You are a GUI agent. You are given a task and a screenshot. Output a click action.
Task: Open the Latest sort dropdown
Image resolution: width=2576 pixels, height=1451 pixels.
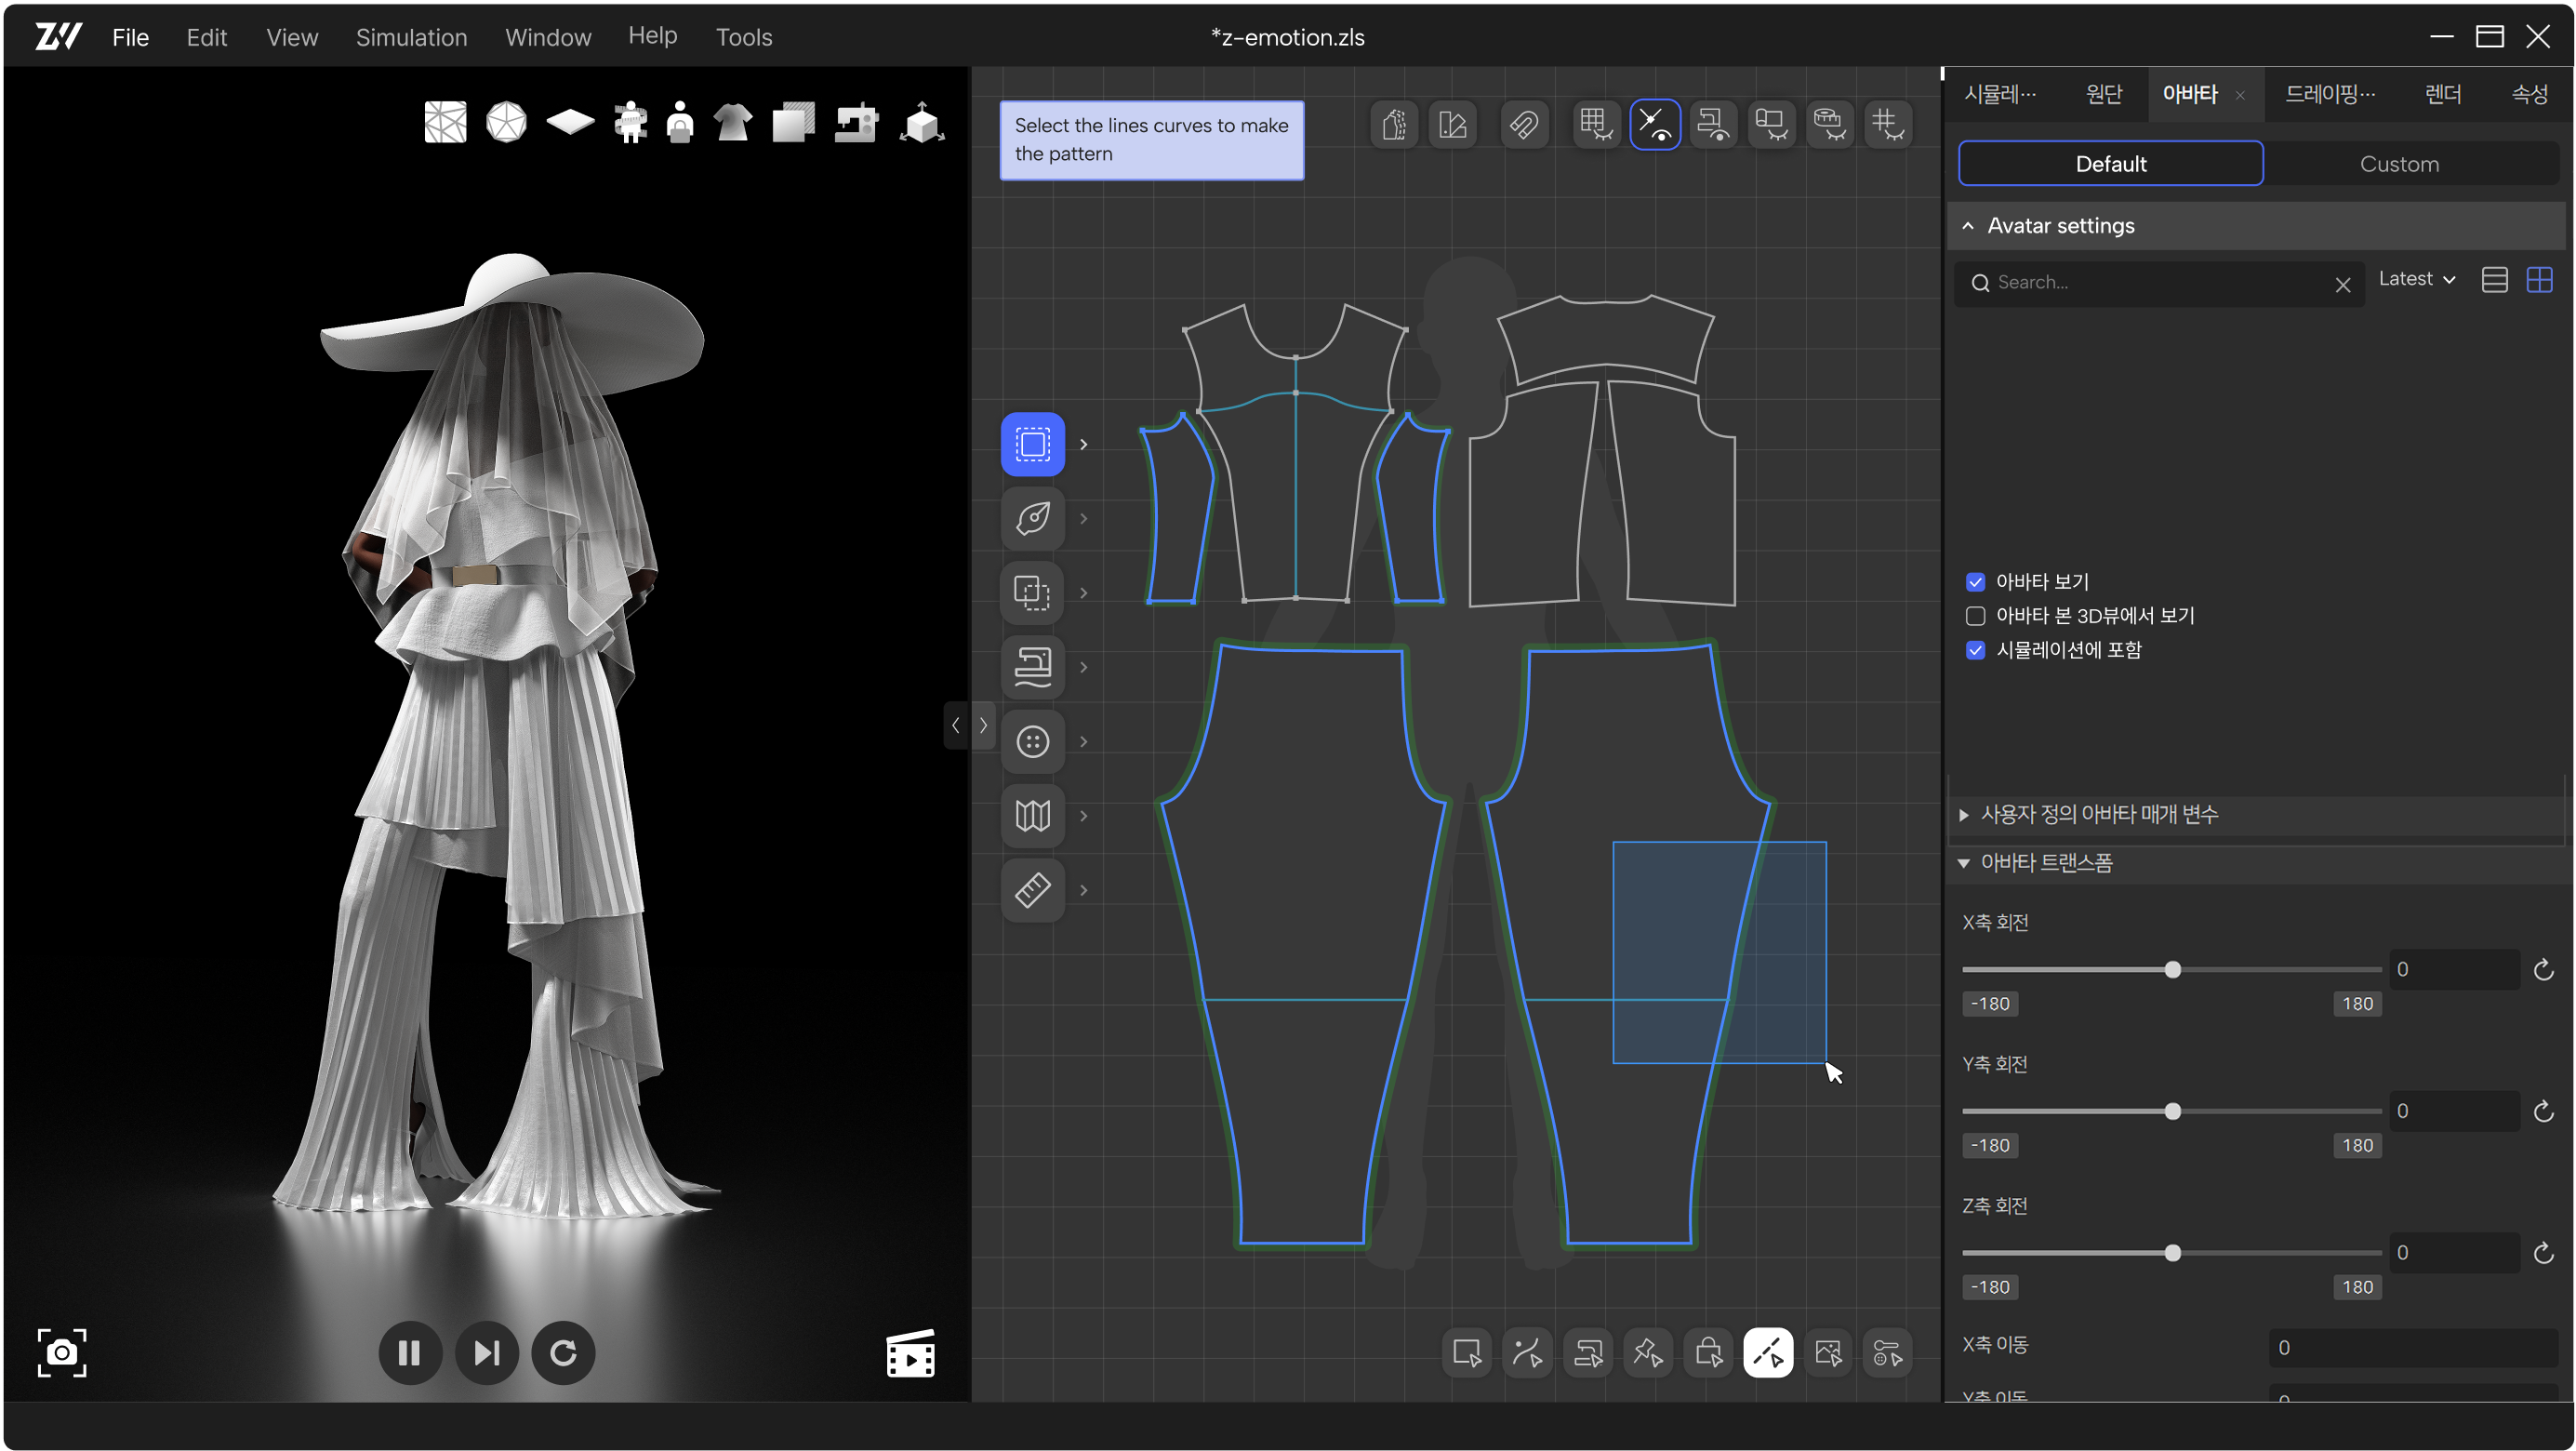[2416, 279]
